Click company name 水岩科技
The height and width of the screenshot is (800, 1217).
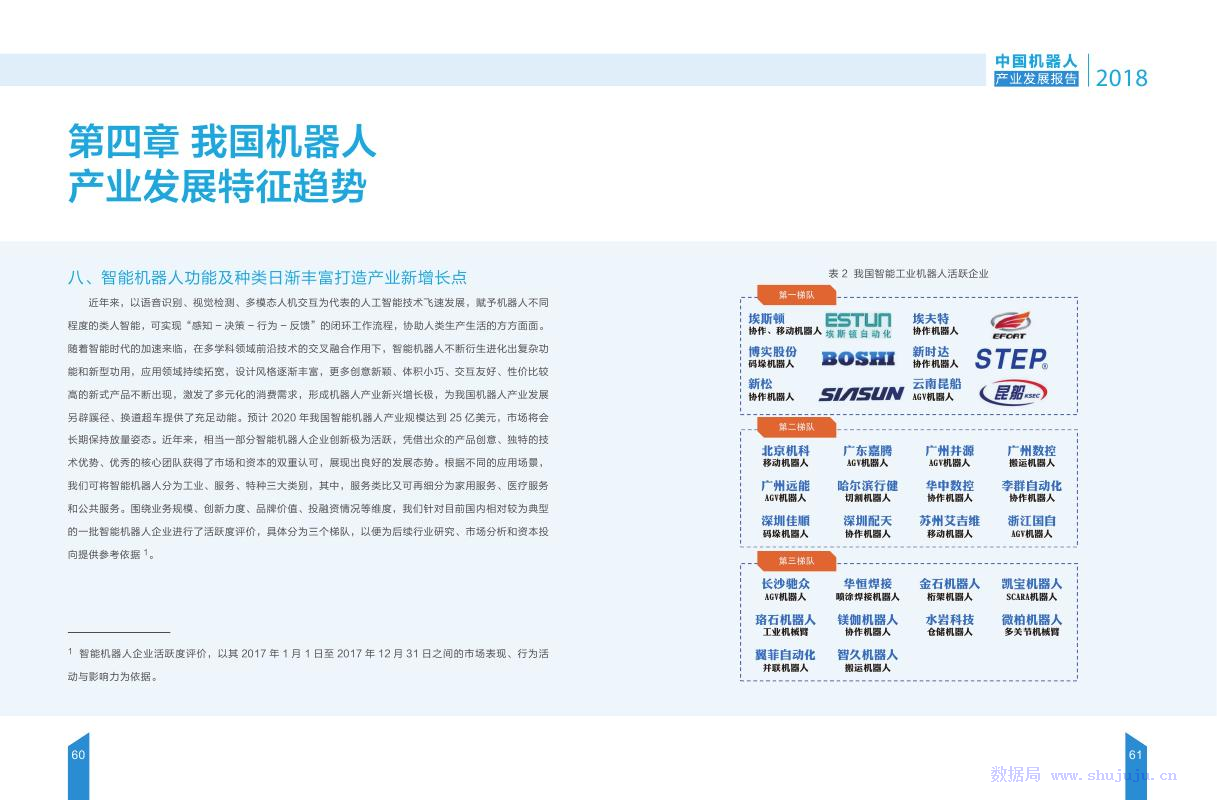[950, 620]
